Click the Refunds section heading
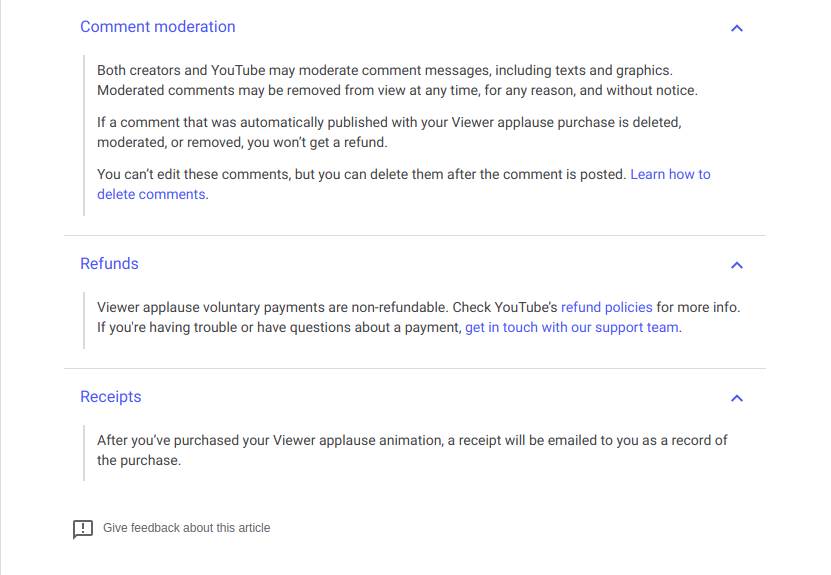This screenshot has width=831, height=575. click(x=109, y=264)
